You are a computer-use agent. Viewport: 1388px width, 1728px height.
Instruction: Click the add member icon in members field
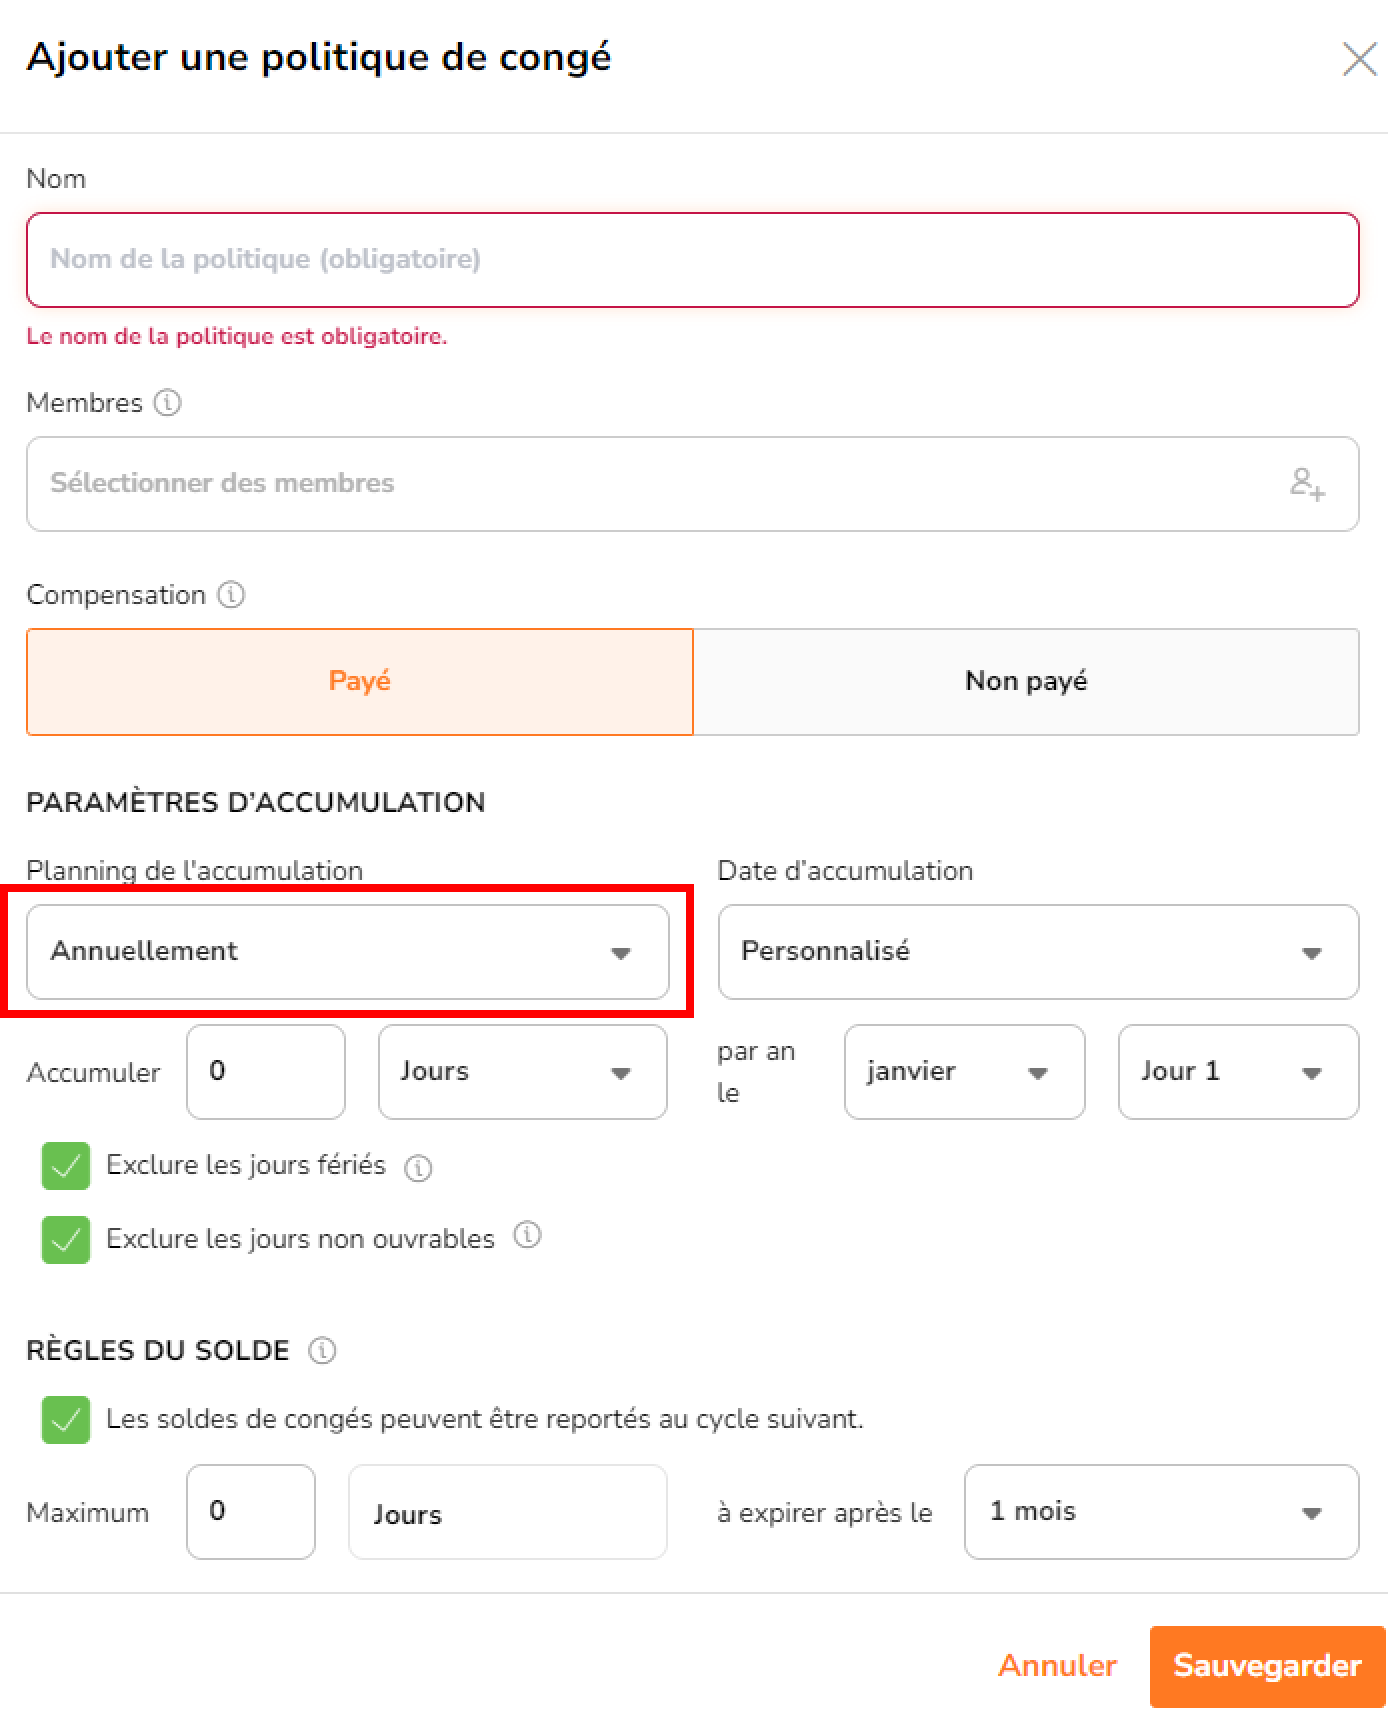pyautogui.click(x=1307, y=484)
